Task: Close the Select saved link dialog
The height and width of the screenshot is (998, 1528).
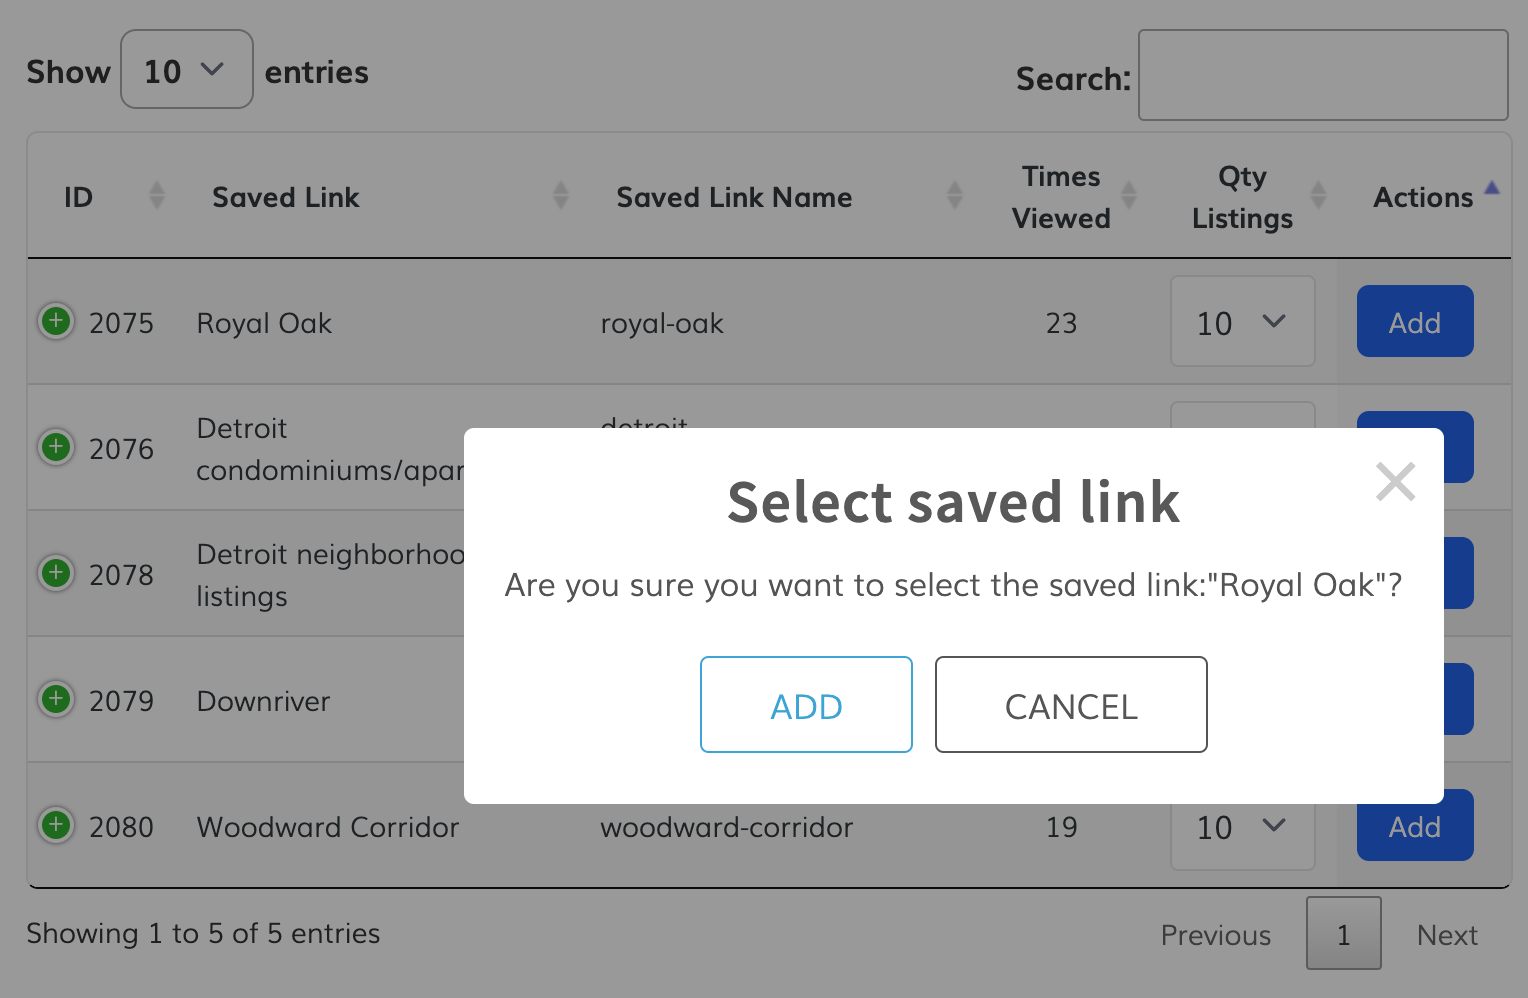Action: click(1395, 482)
